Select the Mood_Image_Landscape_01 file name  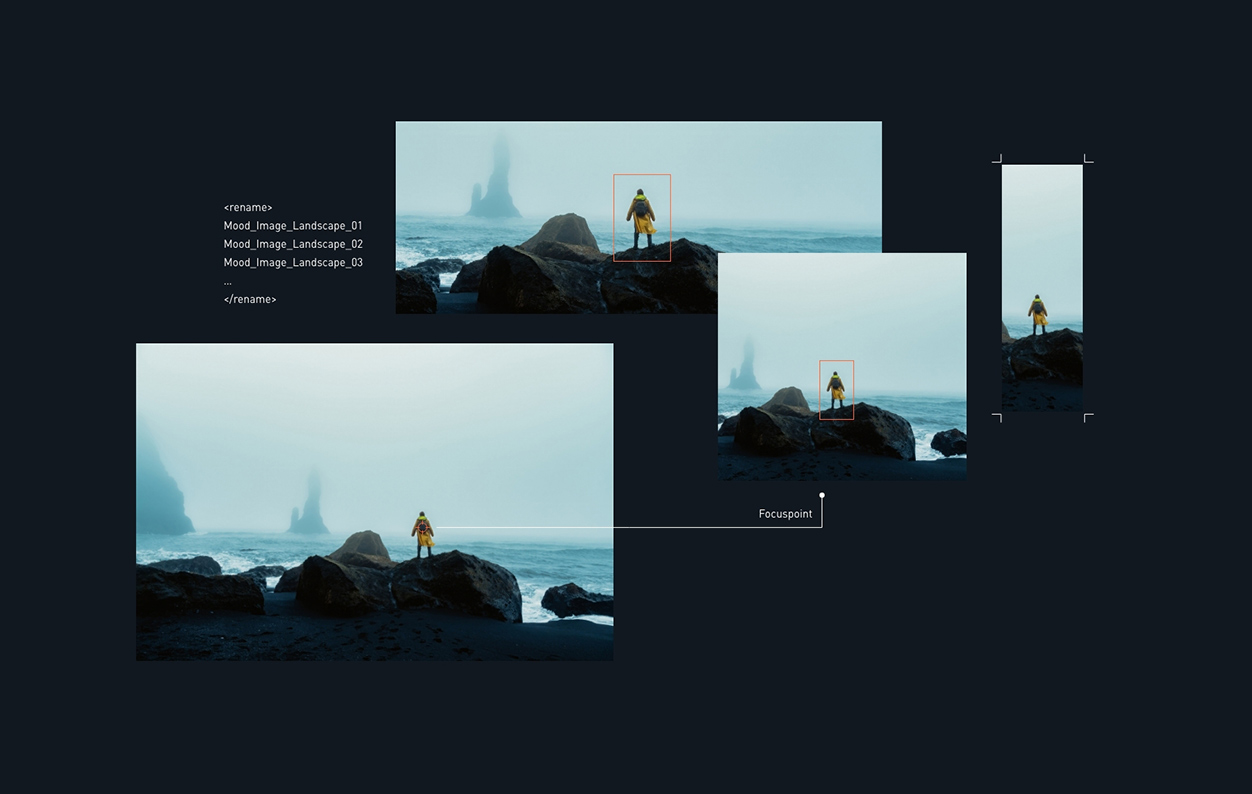pos(293,226)
